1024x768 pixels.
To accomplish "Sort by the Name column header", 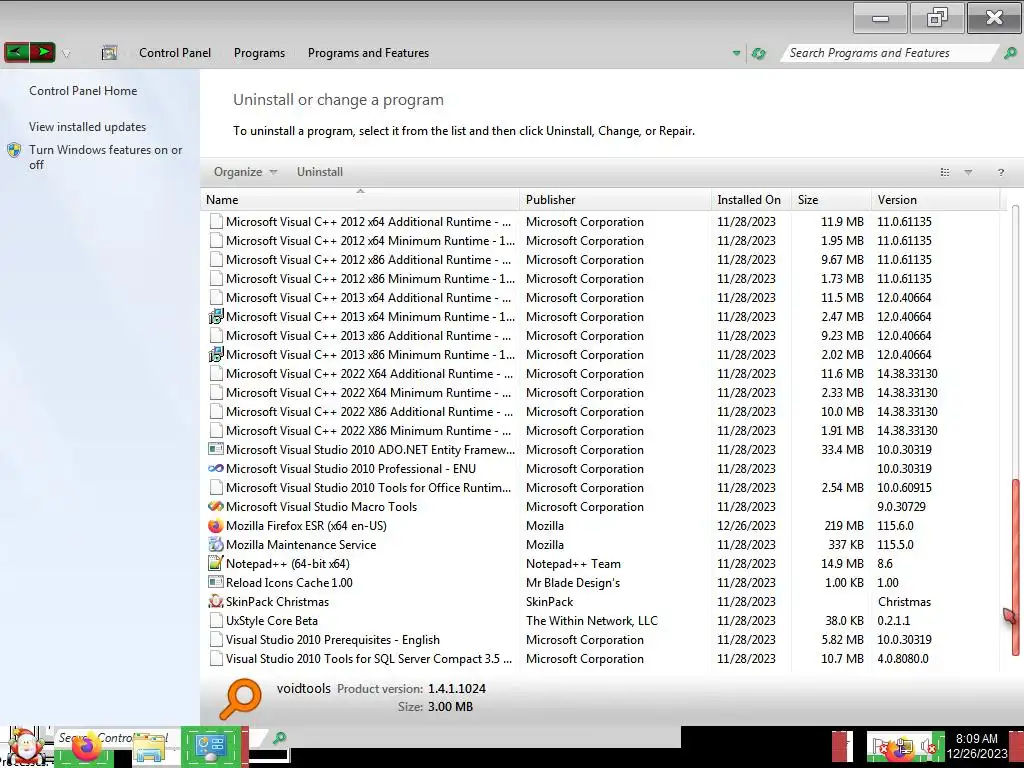I will pyautogui.click(x=360, y=199).
